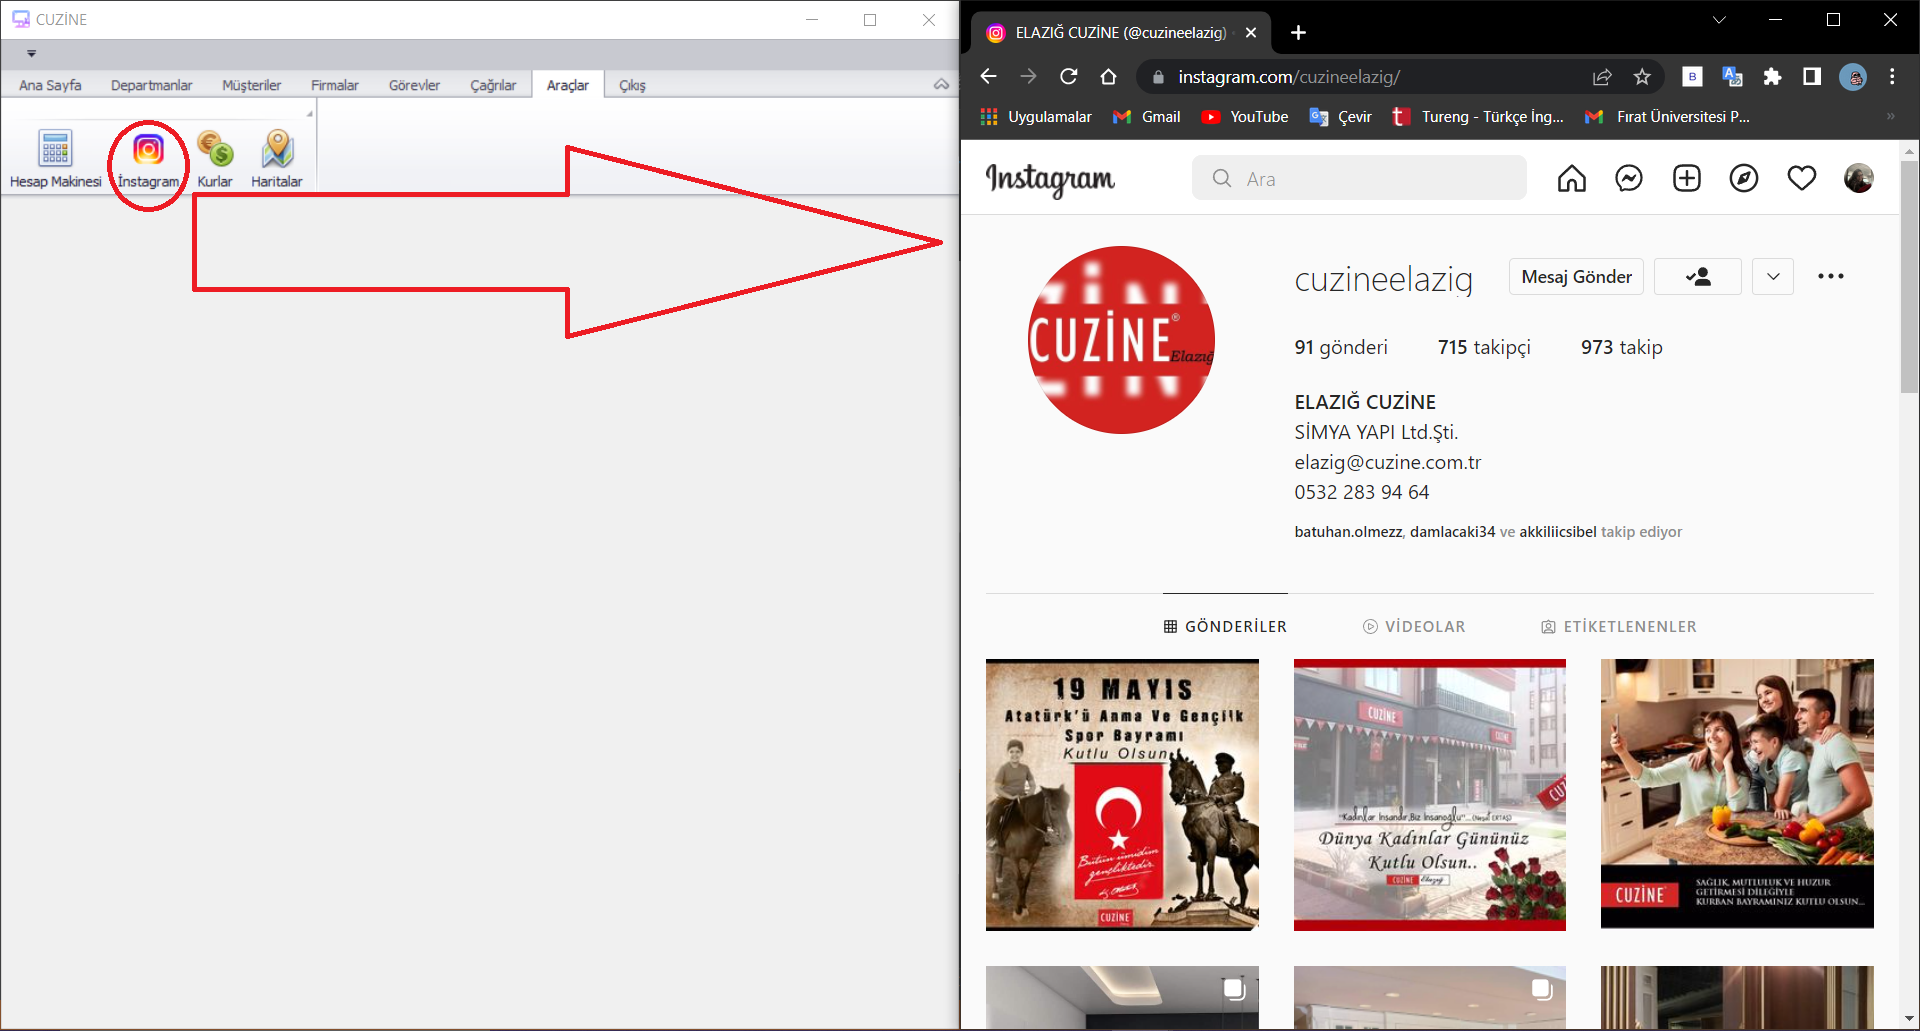Viewport: 1920px width, 1031px height.
Task: Toggle the bookmark star for this page
Action: coord(1641,76)
